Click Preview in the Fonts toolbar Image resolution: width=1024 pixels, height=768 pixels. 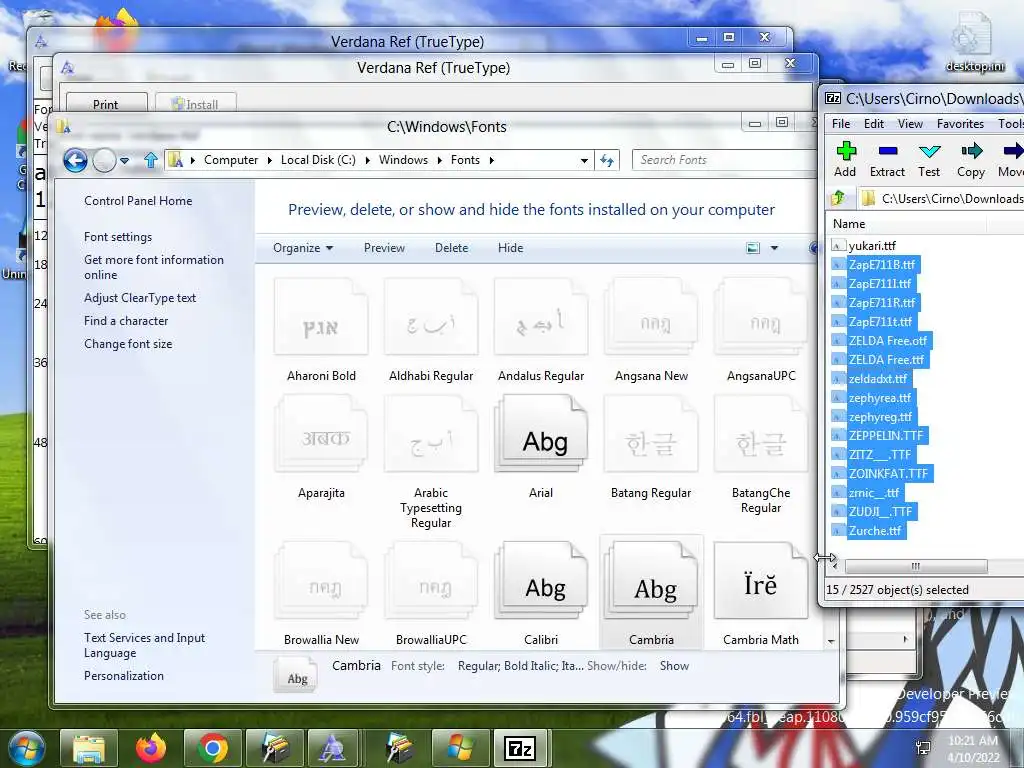[384, 248]
